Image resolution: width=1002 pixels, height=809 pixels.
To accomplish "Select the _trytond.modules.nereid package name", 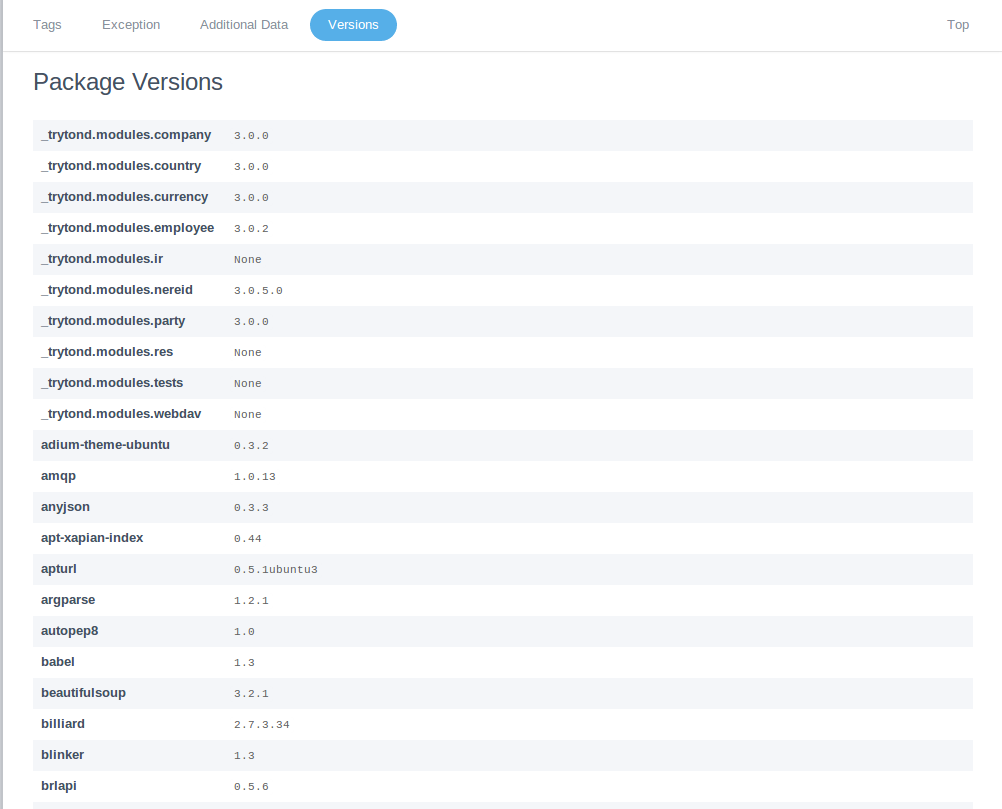I will (x=117, y=290).
